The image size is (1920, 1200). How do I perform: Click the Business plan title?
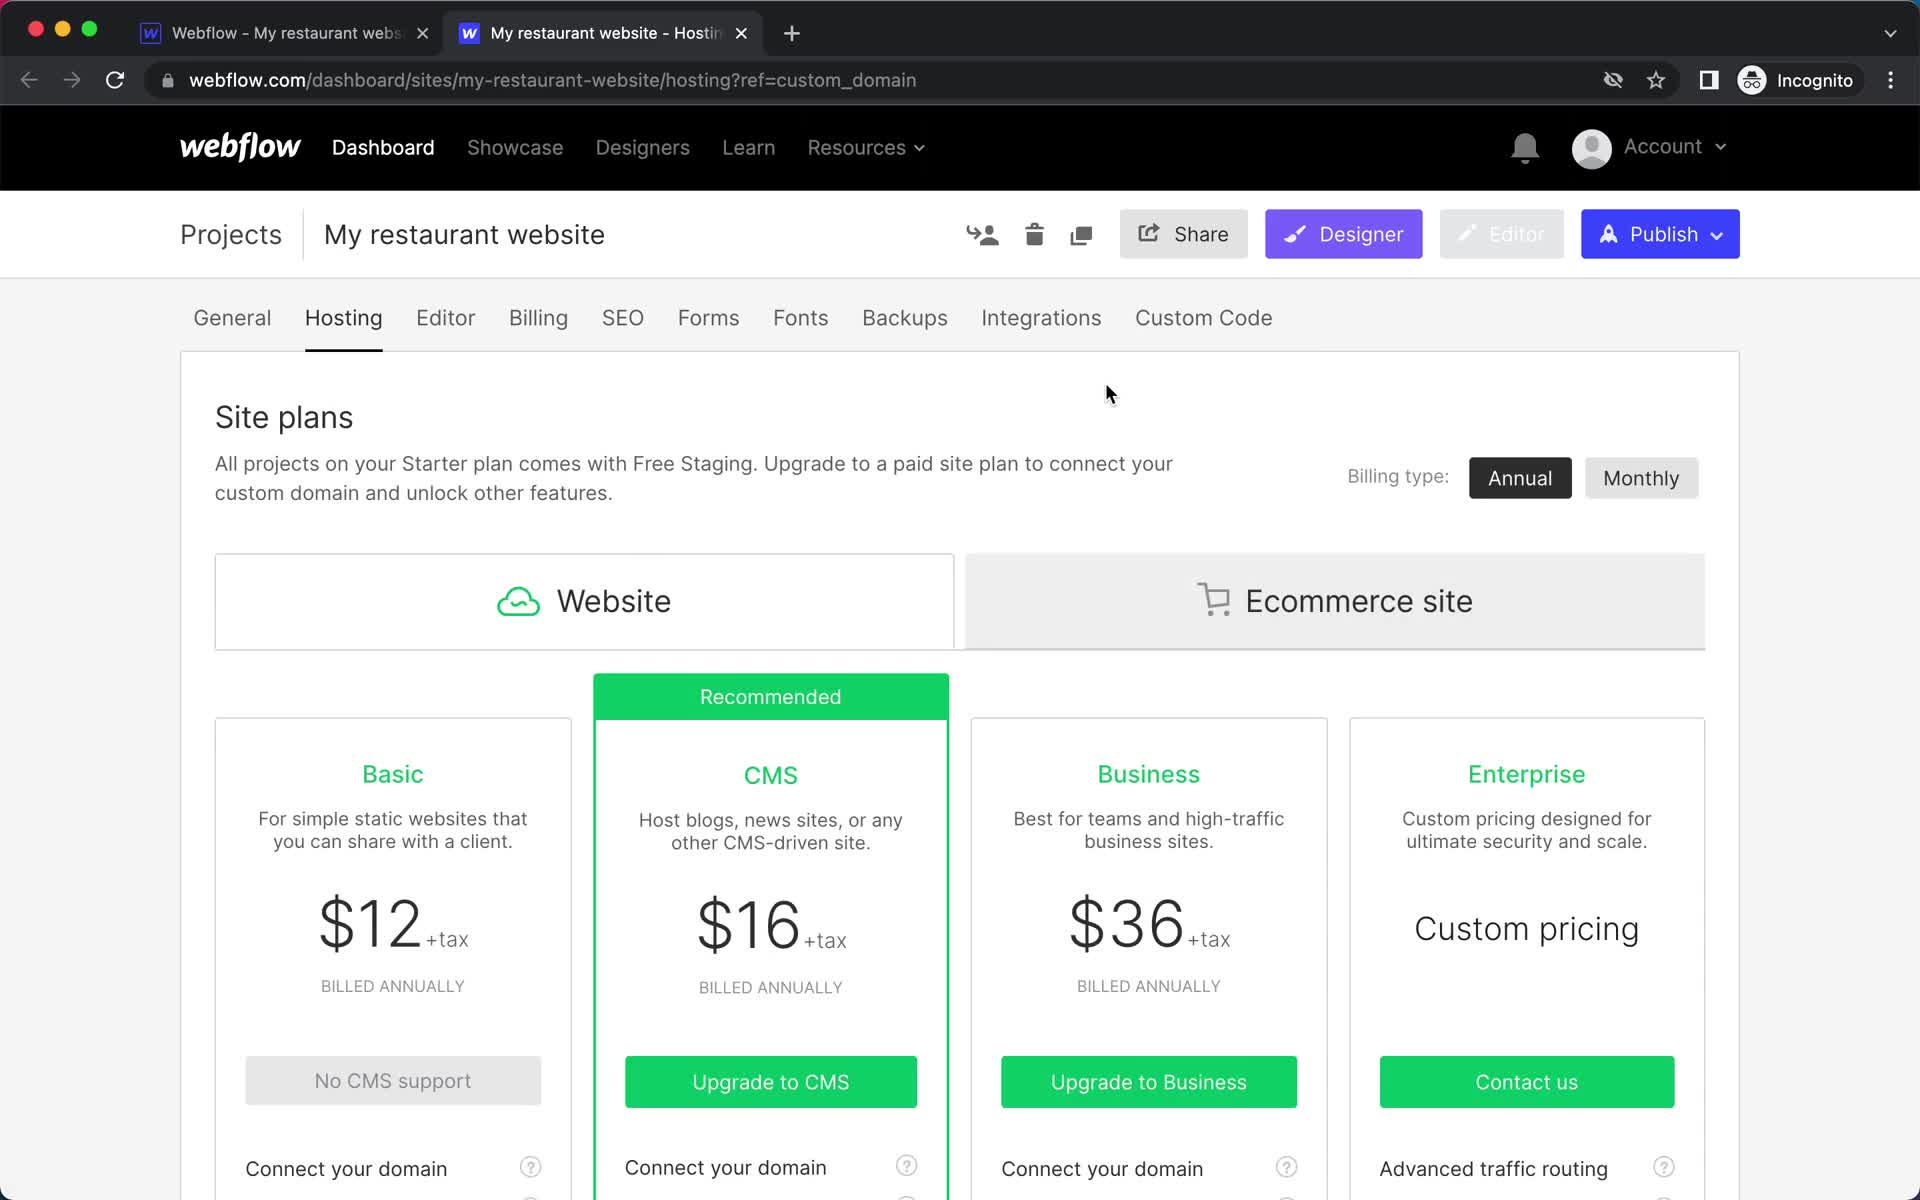click(x=1148, y=774)
